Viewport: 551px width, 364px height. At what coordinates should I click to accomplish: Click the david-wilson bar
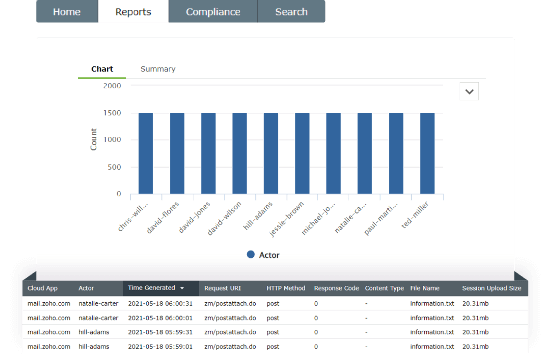[x=240, y=153]
